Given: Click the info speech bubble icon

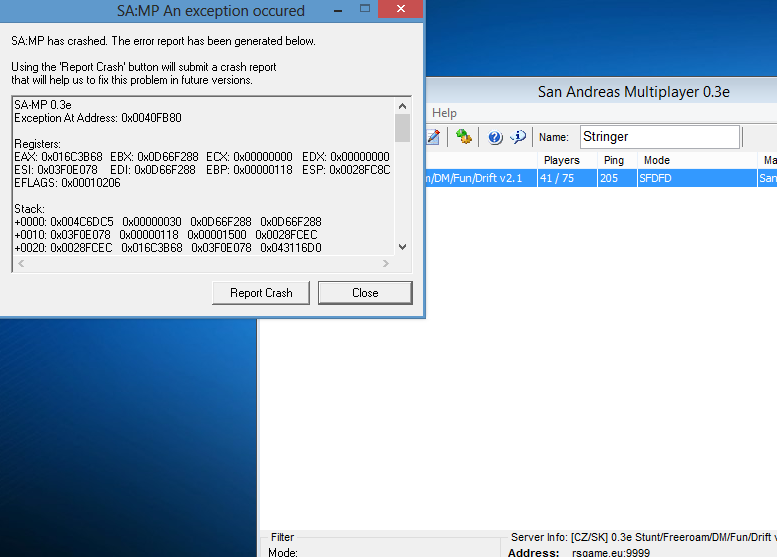Looking at the screenshot, I should tap(518, 136).
